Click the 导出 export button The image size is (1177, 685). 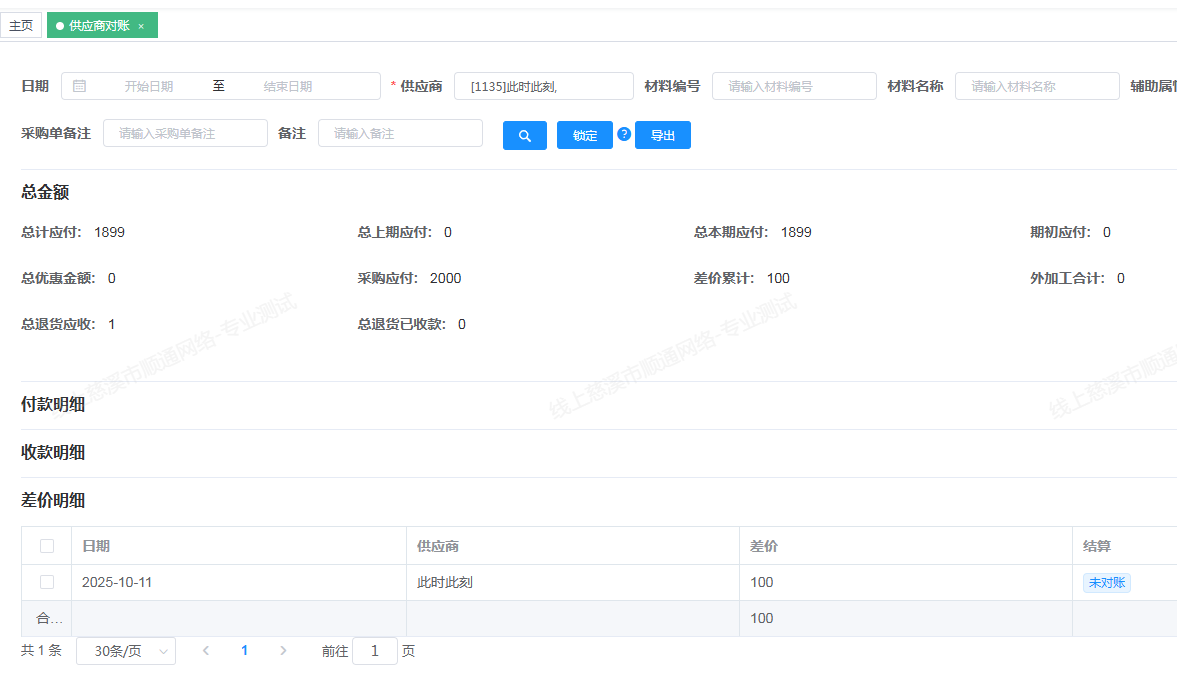coord(662,136)
